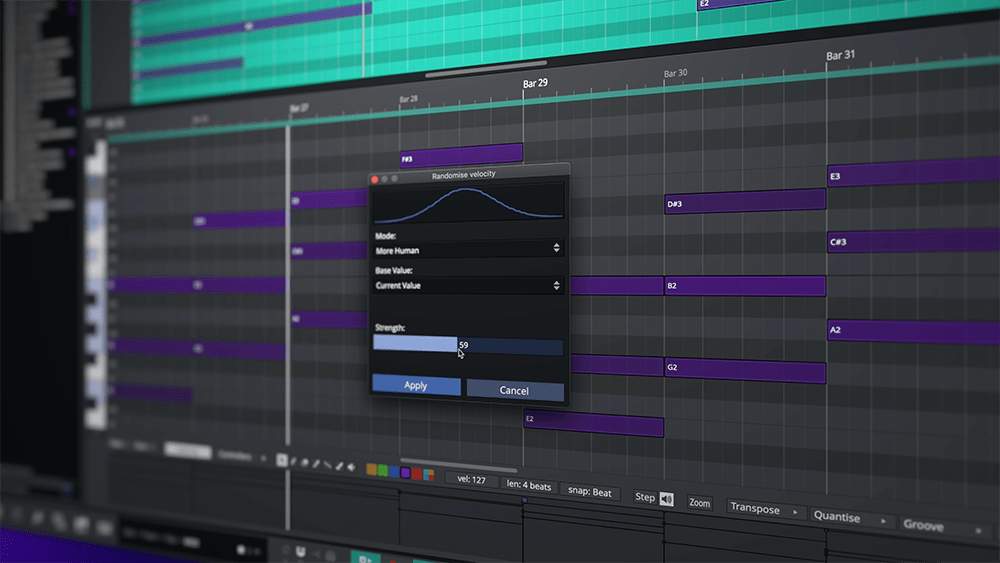Screen dimensions: 1000x563
Task: Expand the Transpose menu
Action: (766, 509)
